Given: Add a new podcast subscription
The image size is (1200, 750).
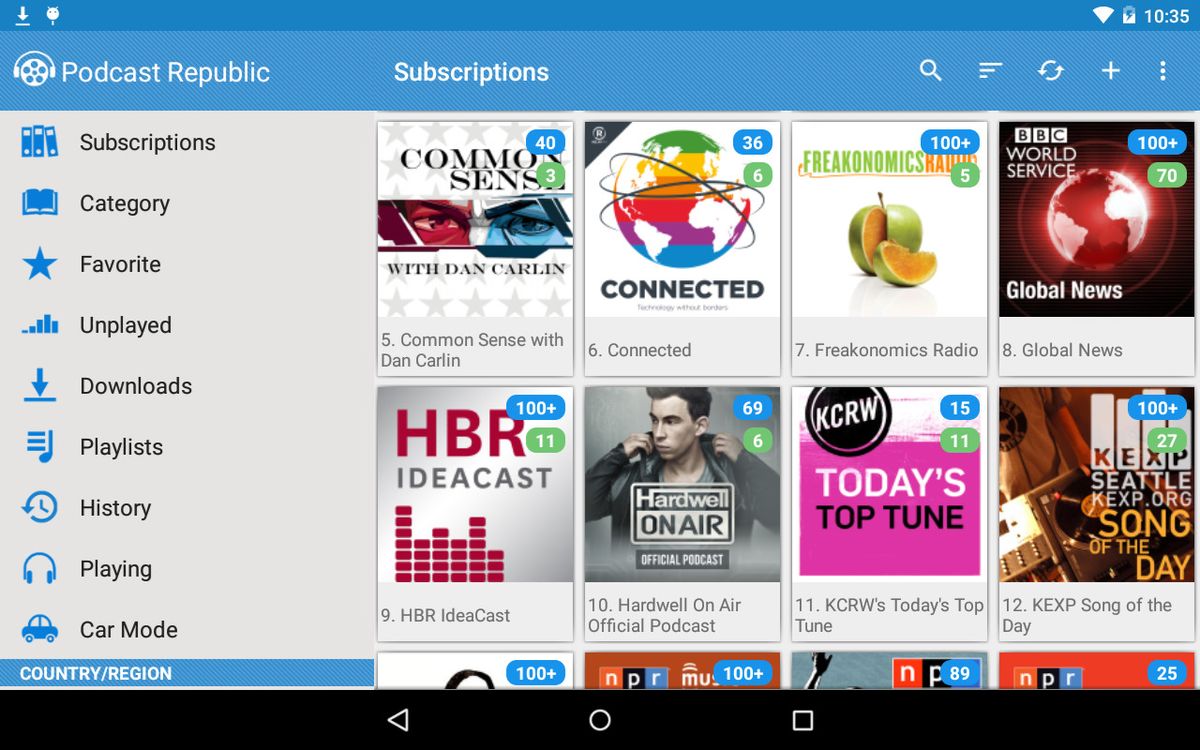Looking at the screenshot, I should pyautogui.click(x=1111, y=71).
